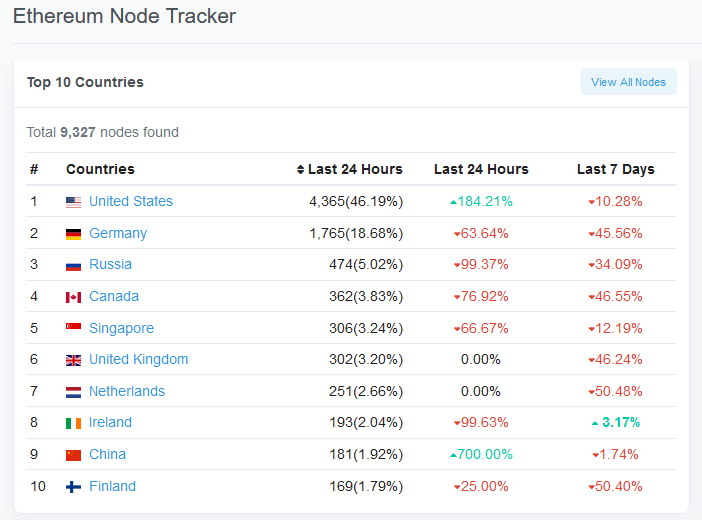Image resolution: width=702 pixels, height=520 pixels.
Task: Click the Countries column header
Action: pos(100,169)
